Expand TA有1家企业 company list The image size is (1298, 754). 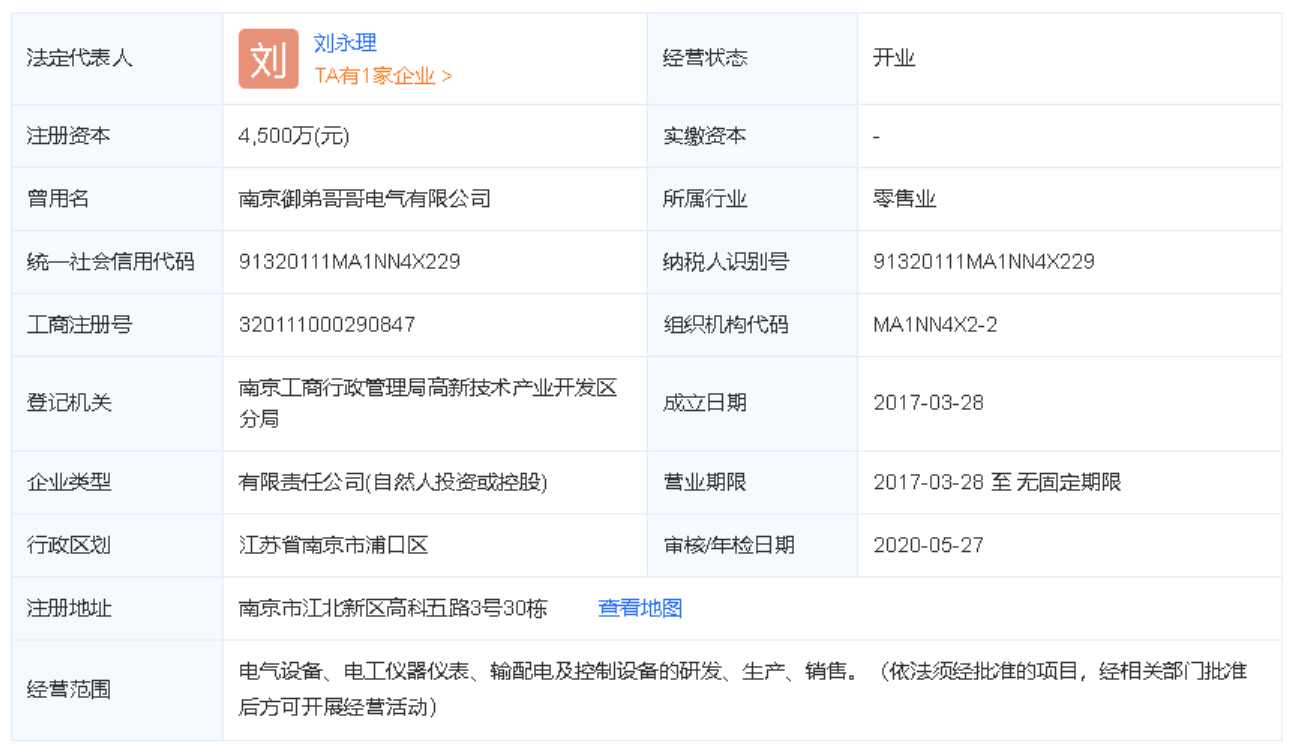click(x=383, y=76)
